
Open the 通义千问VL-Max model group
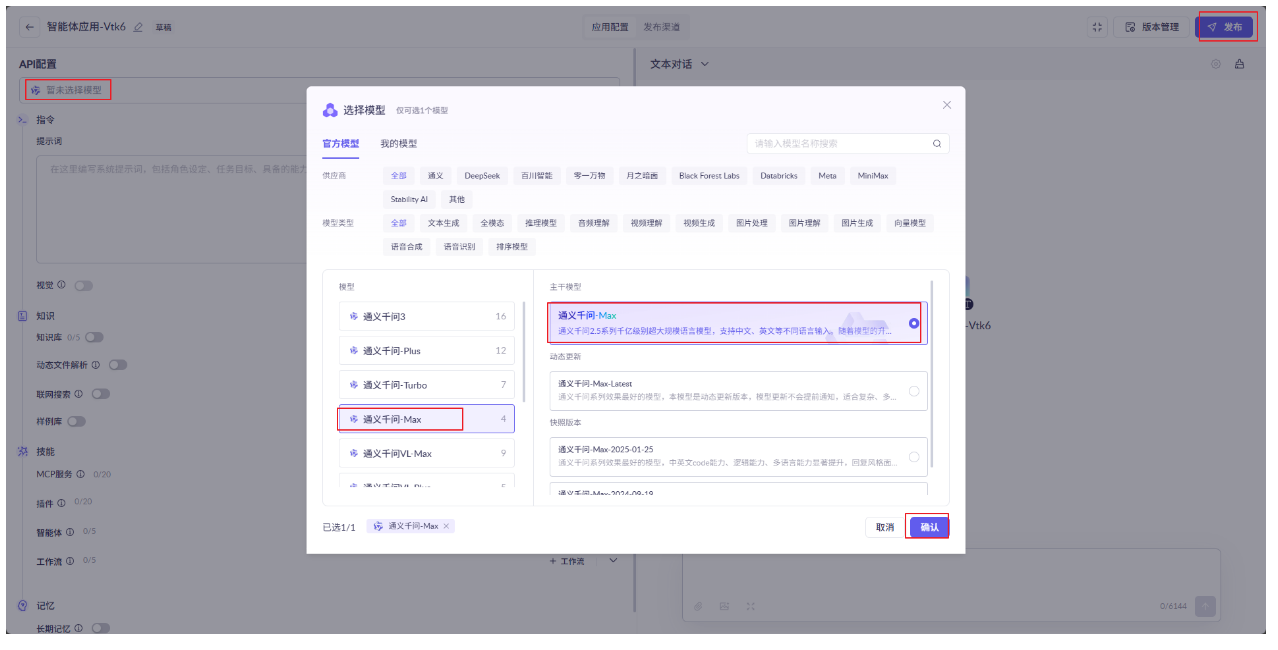[427, 453]
